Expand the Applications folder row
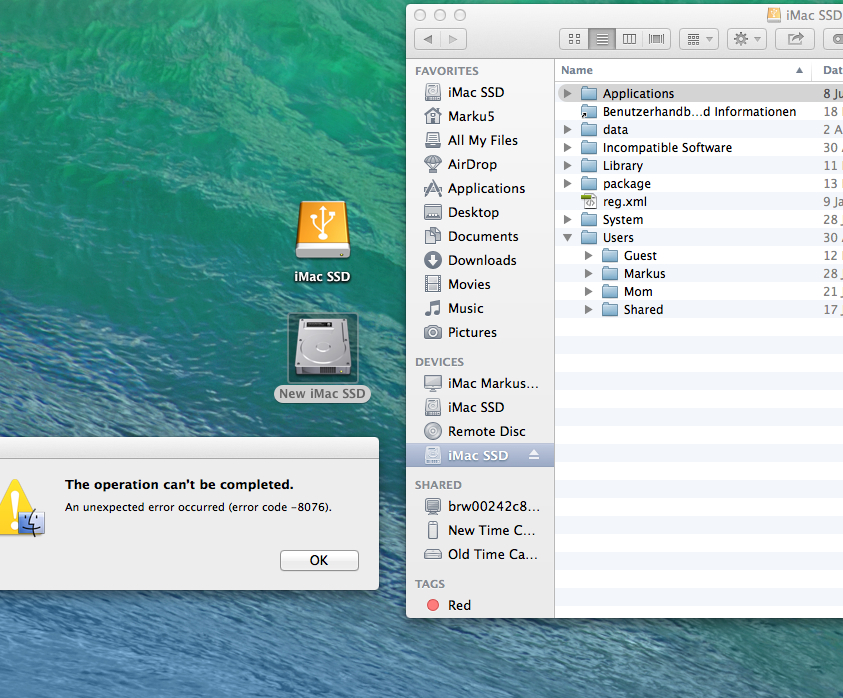 [567, 94]
